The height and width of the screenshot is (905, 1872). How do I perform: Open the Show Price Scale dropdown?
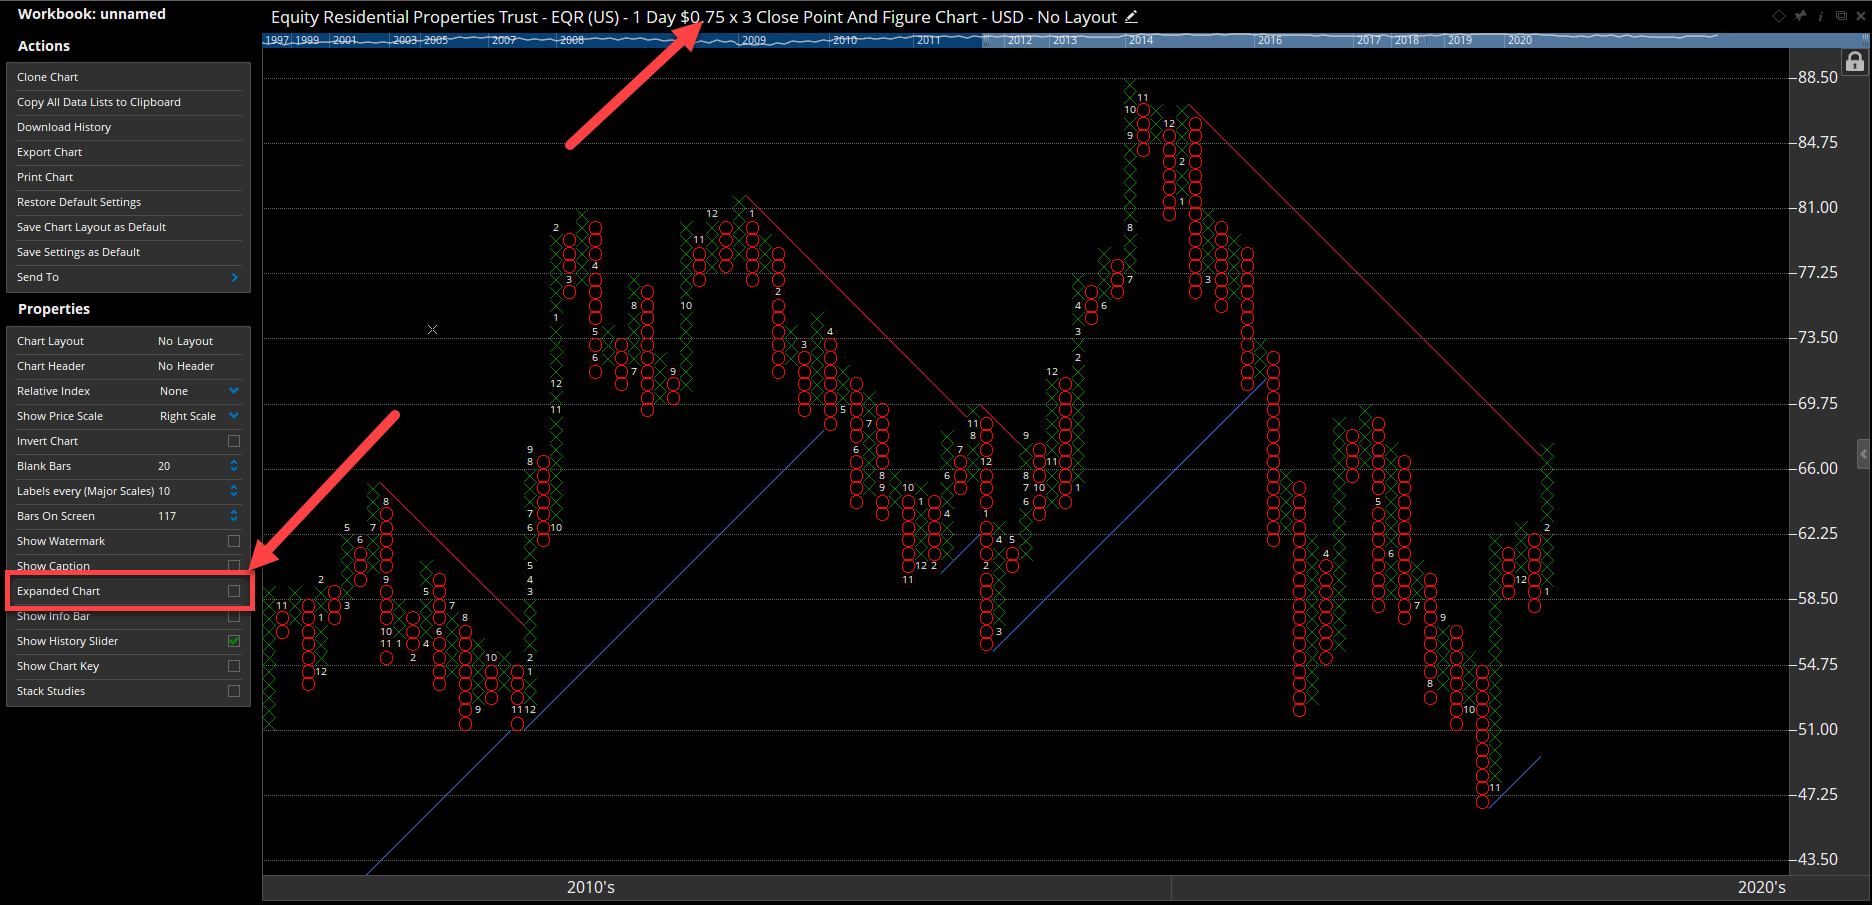pyautogui.click(x=234, y=416)
